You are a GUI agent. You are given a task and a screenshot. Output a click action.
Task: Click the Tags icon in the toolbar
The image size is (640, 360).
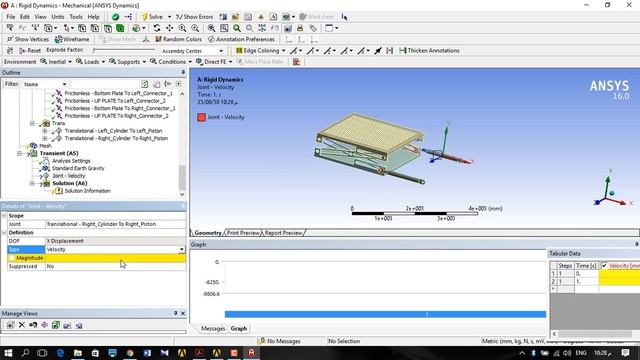[313, 28]
